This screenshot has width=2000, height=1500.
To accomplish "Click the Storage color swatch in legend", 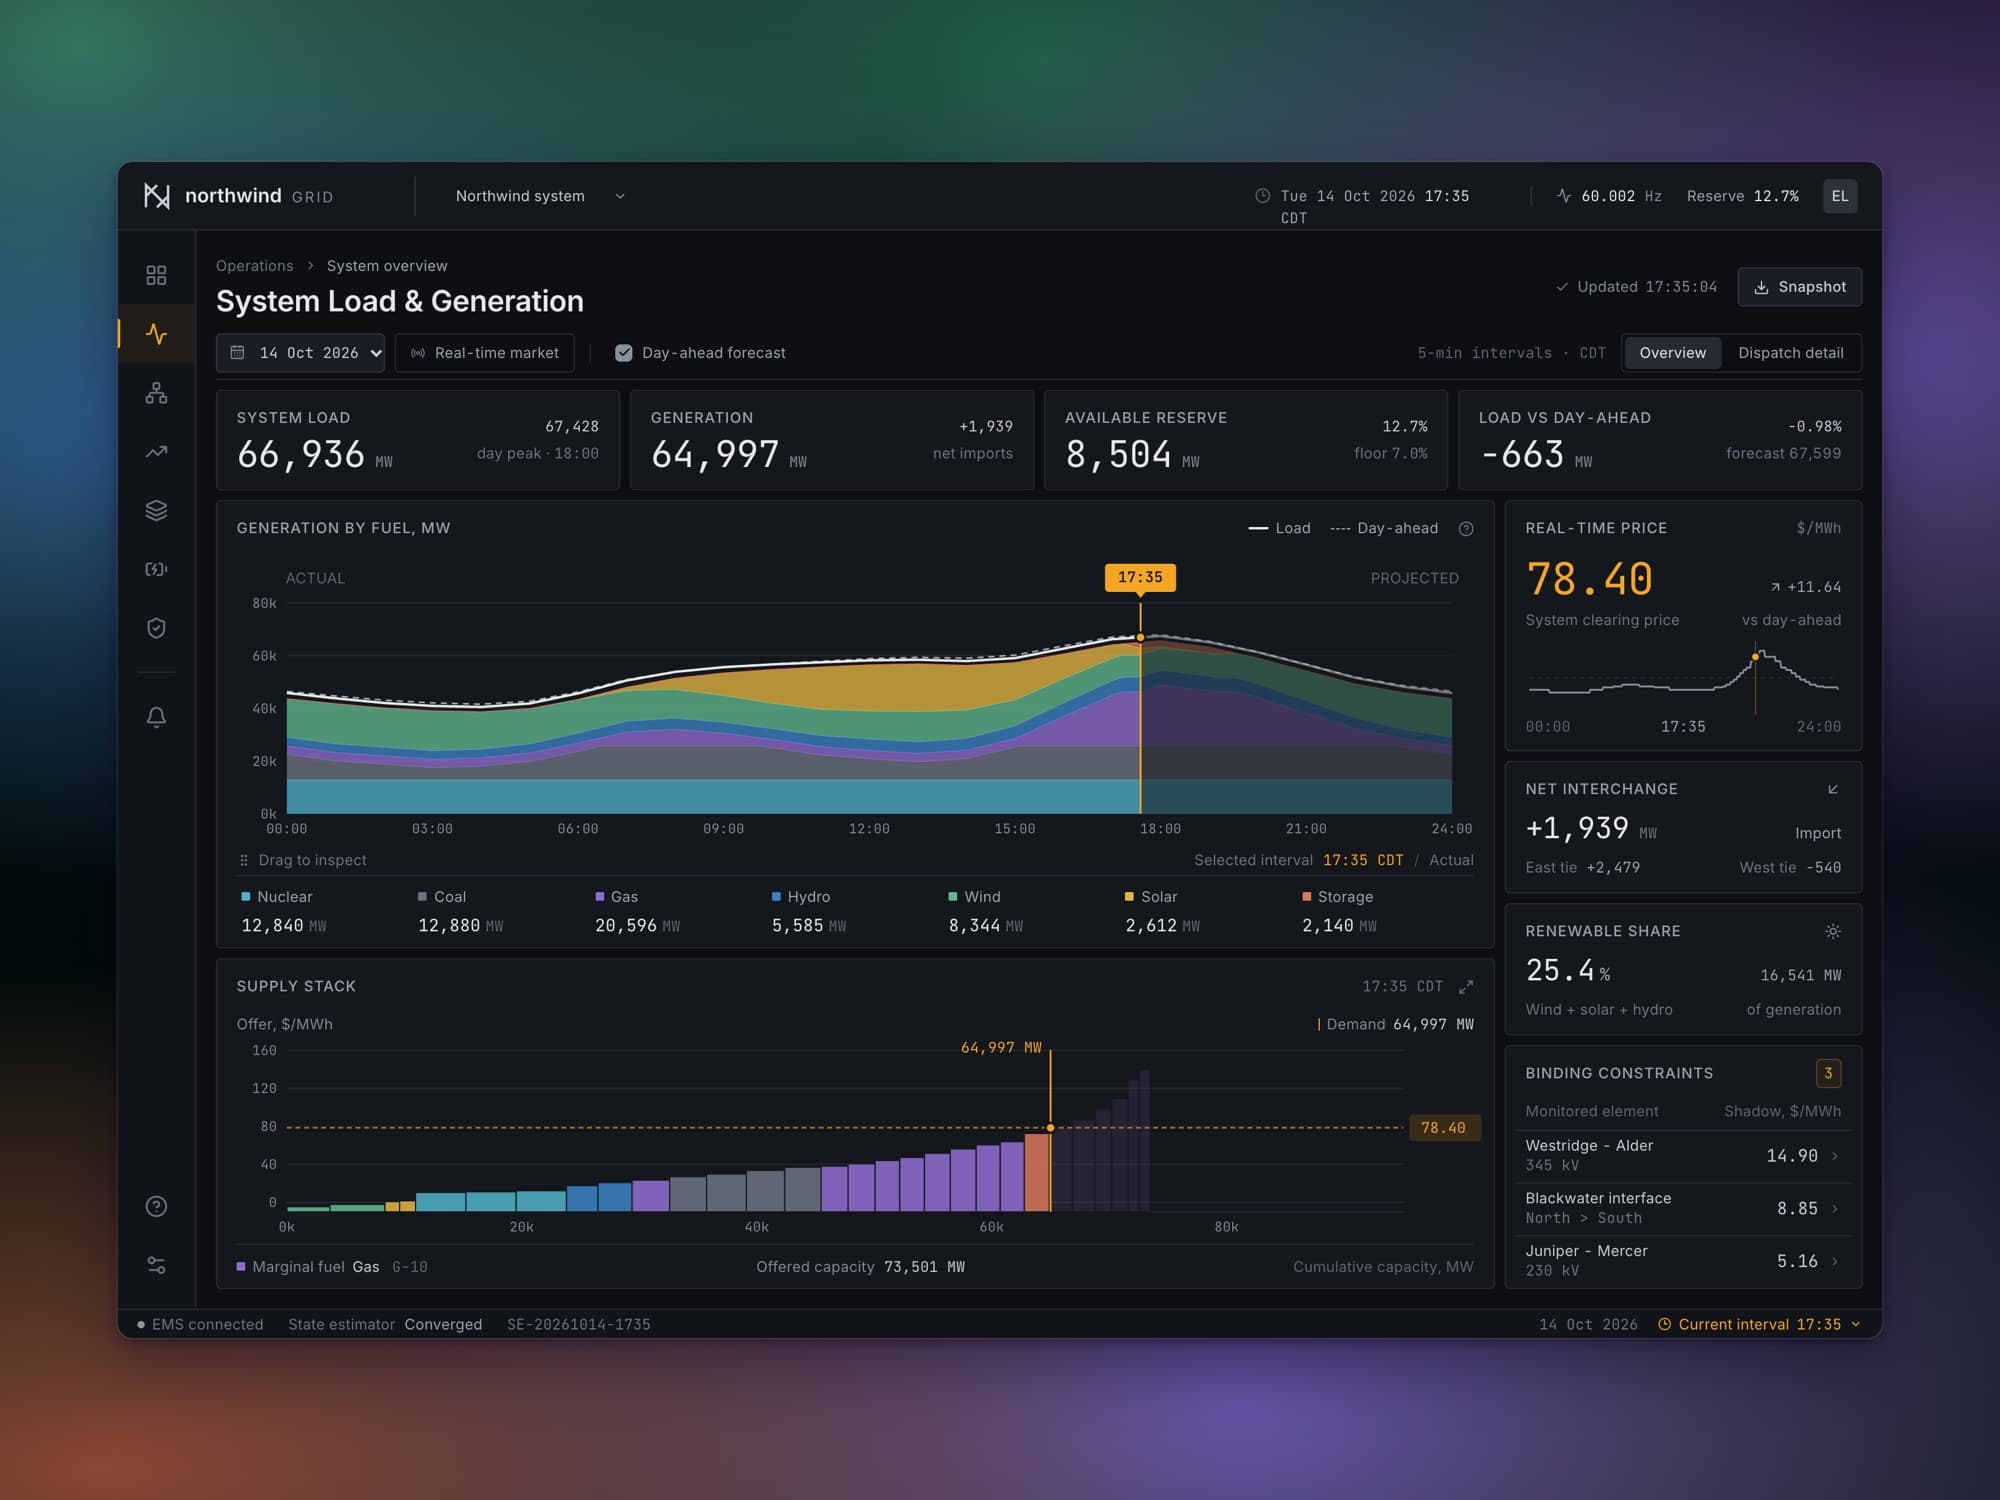I will pos(1307,897).
